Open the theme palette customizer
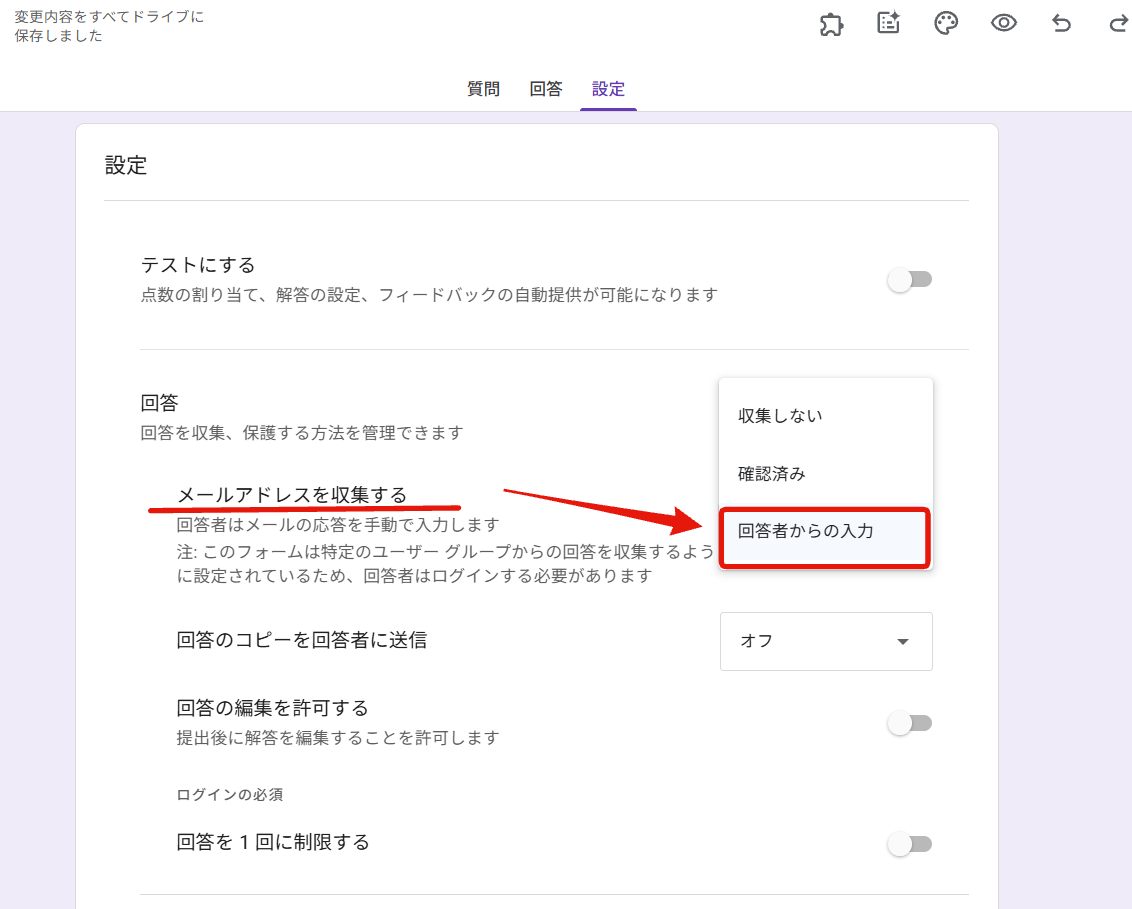The height and width of the screenshot is (909, 1132). tap(946, 24)
